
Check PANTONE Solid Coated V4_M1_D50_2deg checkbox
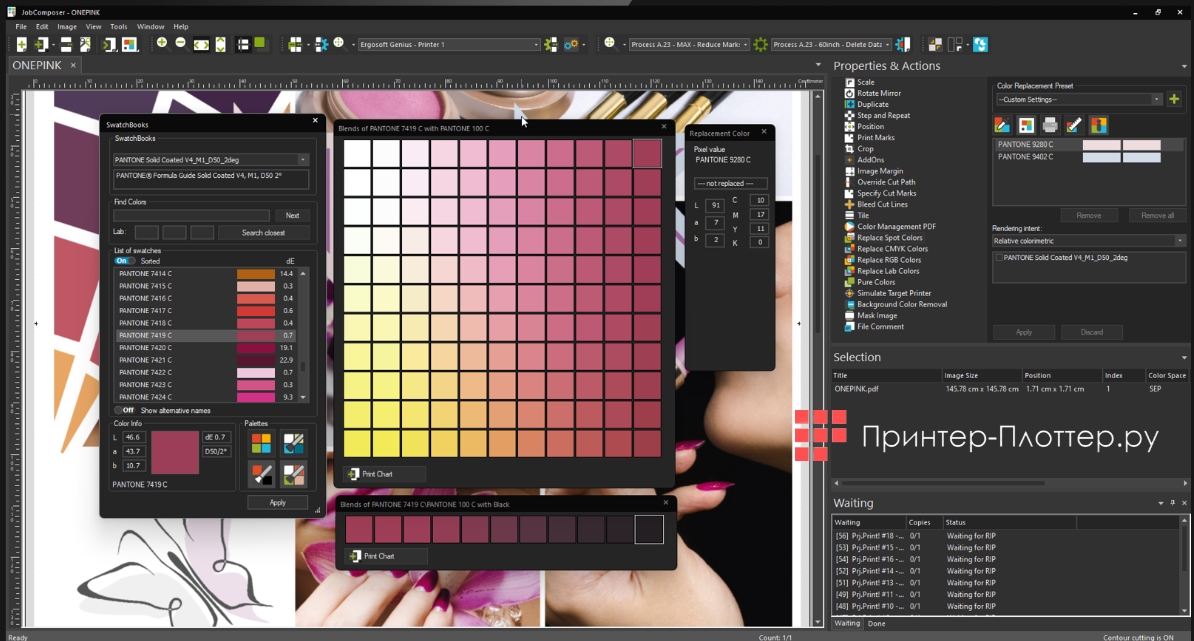pyautogui.click(x=998, y=257)
